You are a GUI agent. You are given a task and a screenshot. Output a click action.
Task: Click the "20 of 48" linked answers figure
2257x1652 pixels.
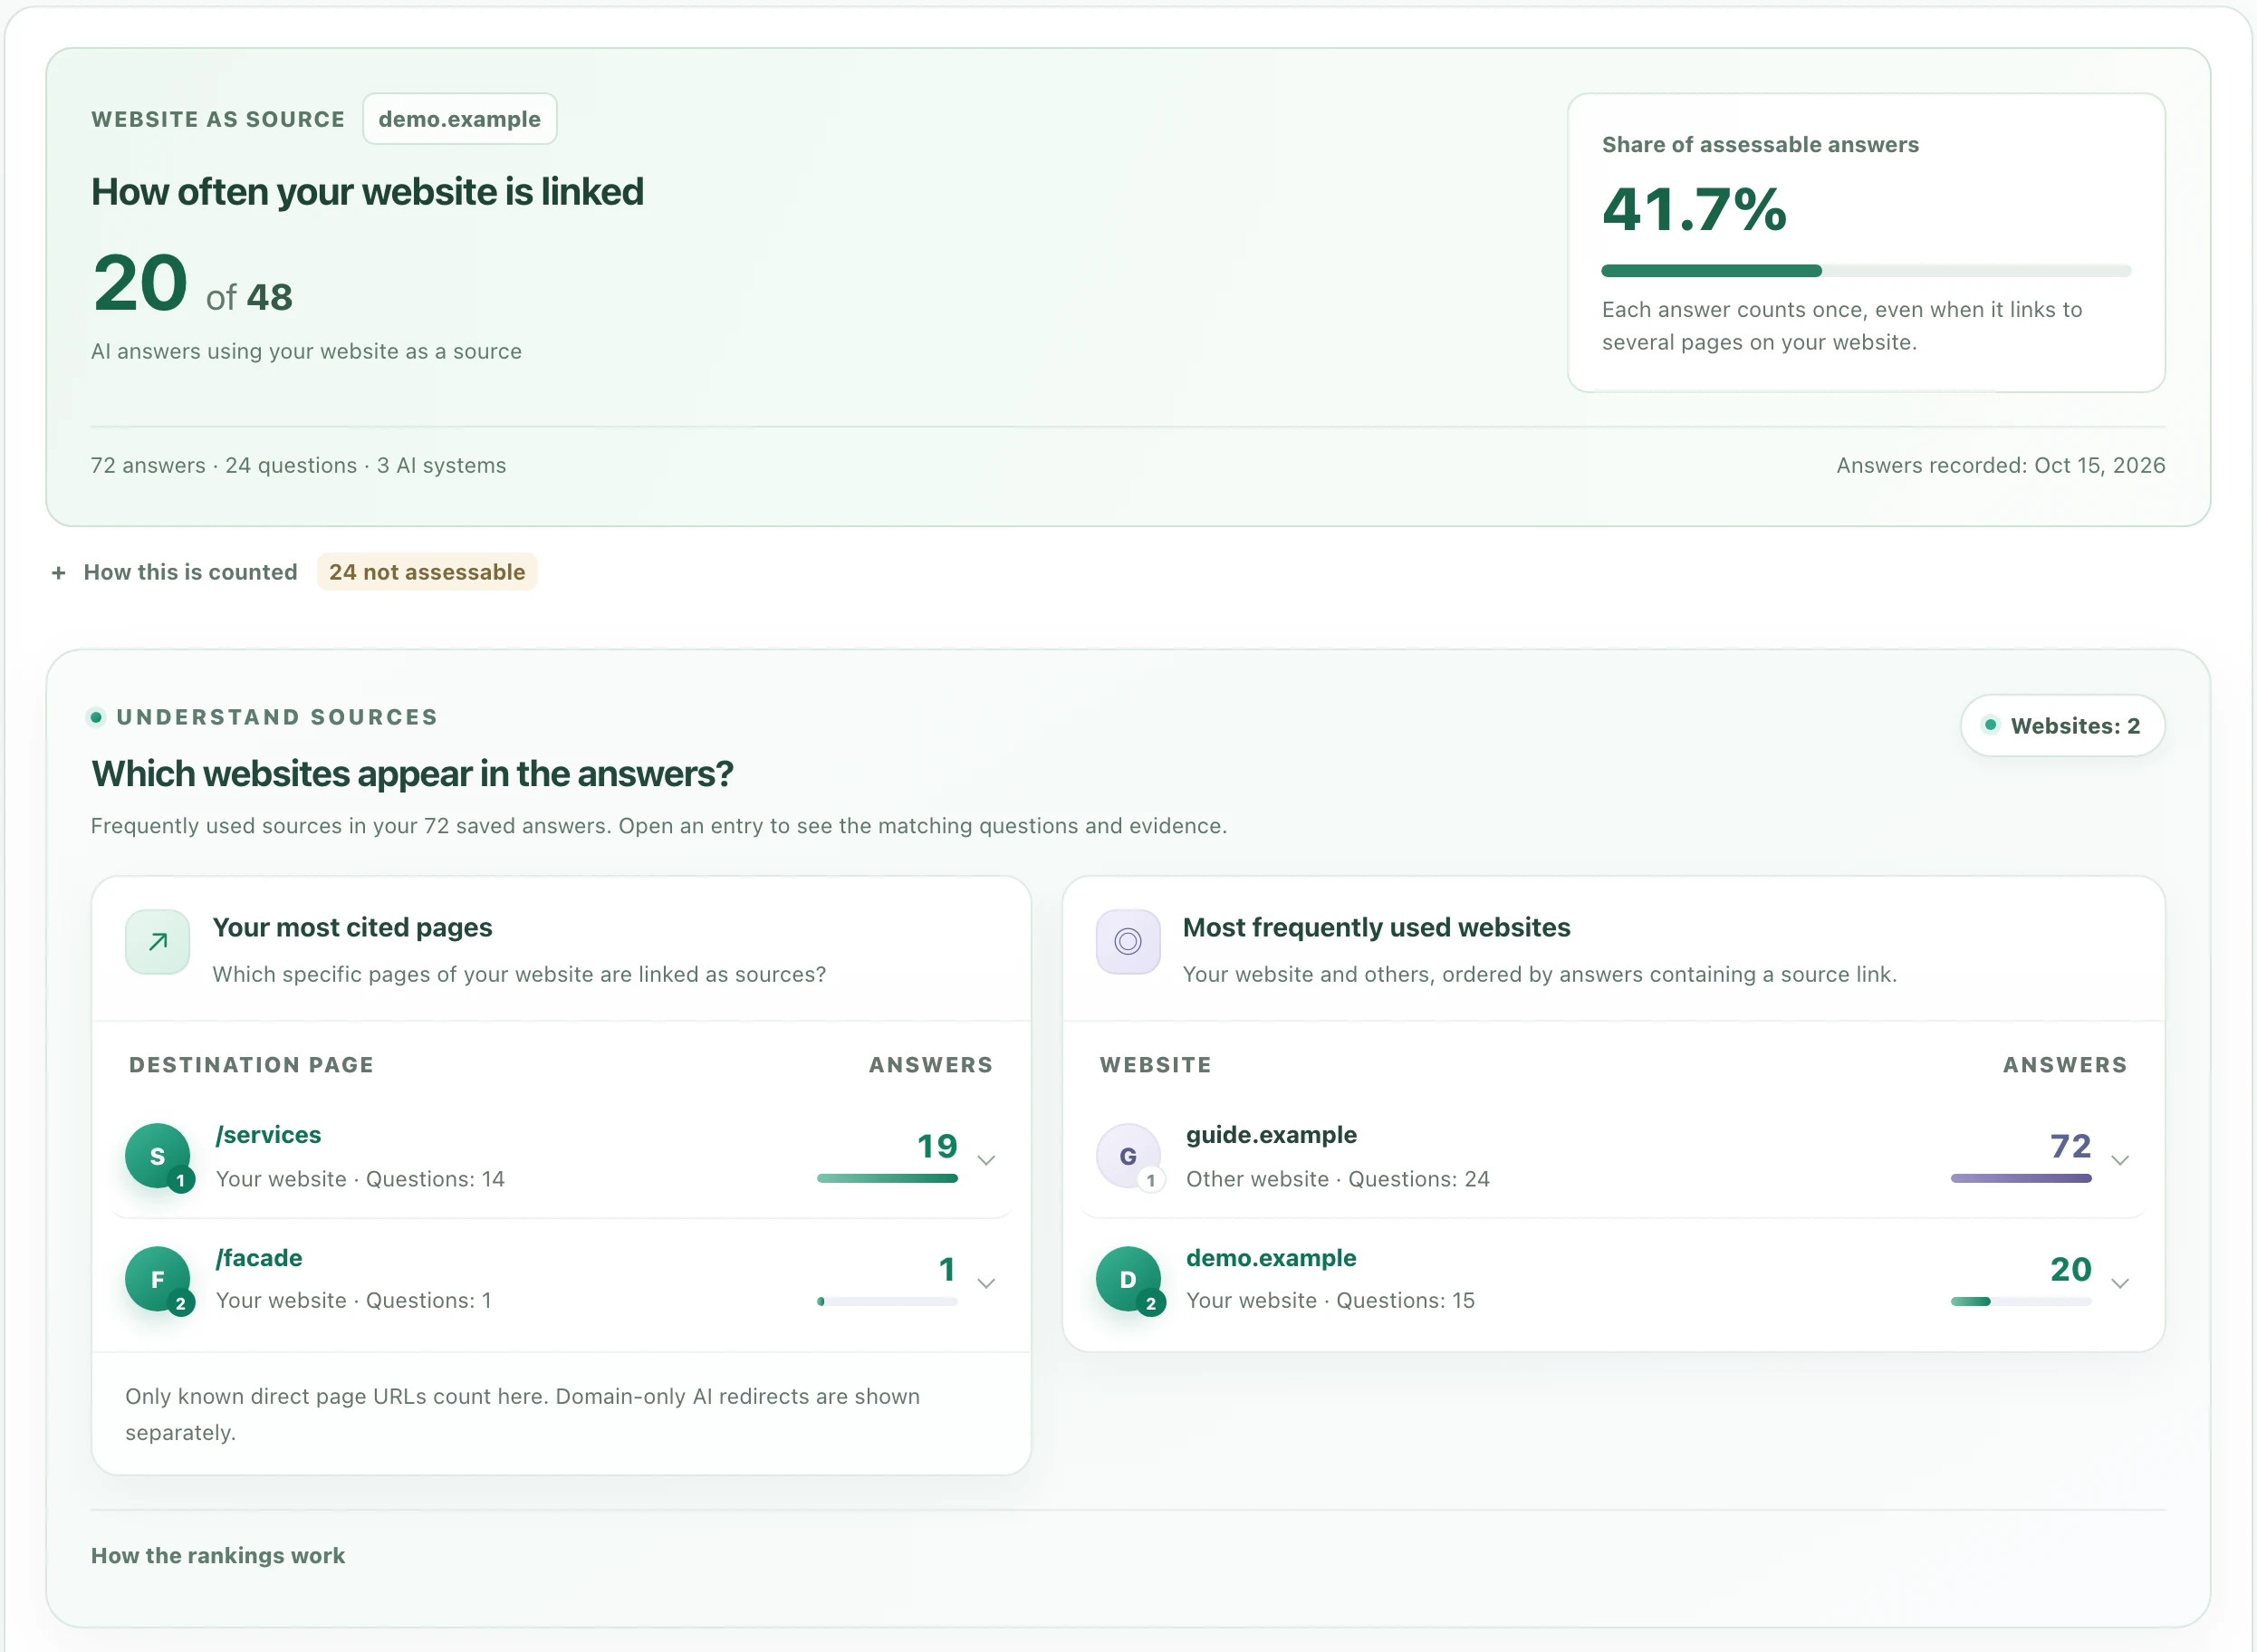pyautogui.click(x=192, y=283)
